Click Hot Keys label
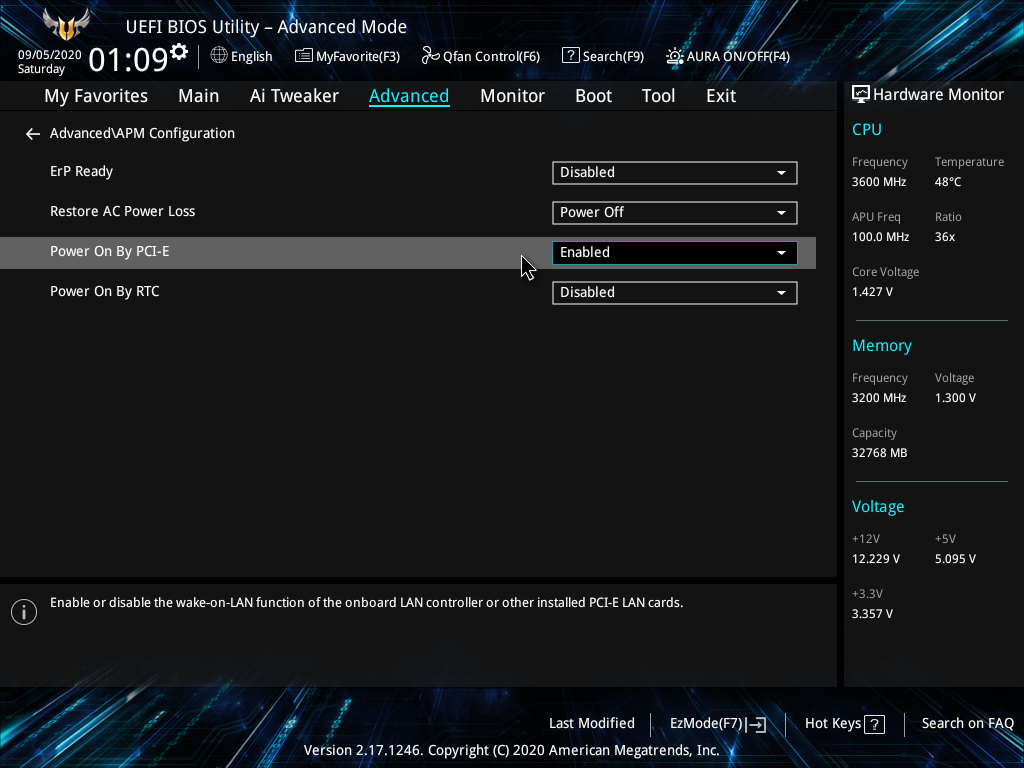Screen dimensions: 1024x768 click(x=833, y=724)
